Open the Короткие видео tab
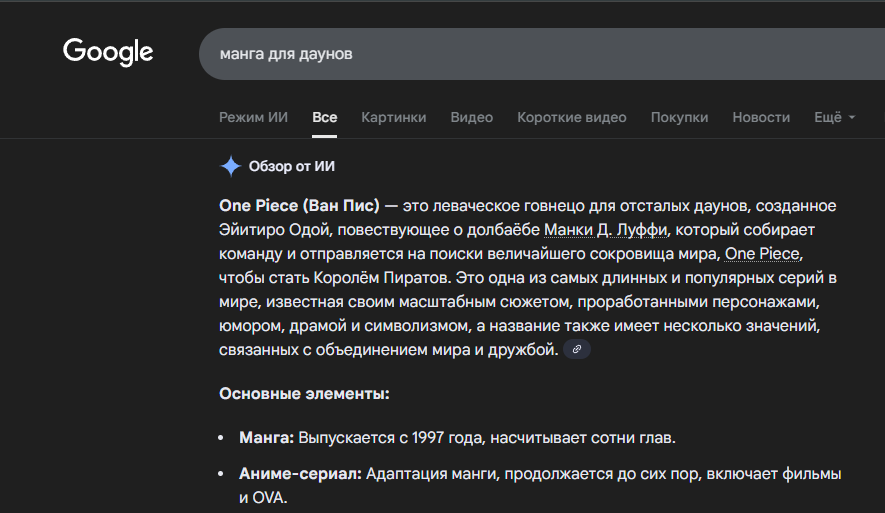The width and height of the screenshot is (885, 513). (571, 117)
